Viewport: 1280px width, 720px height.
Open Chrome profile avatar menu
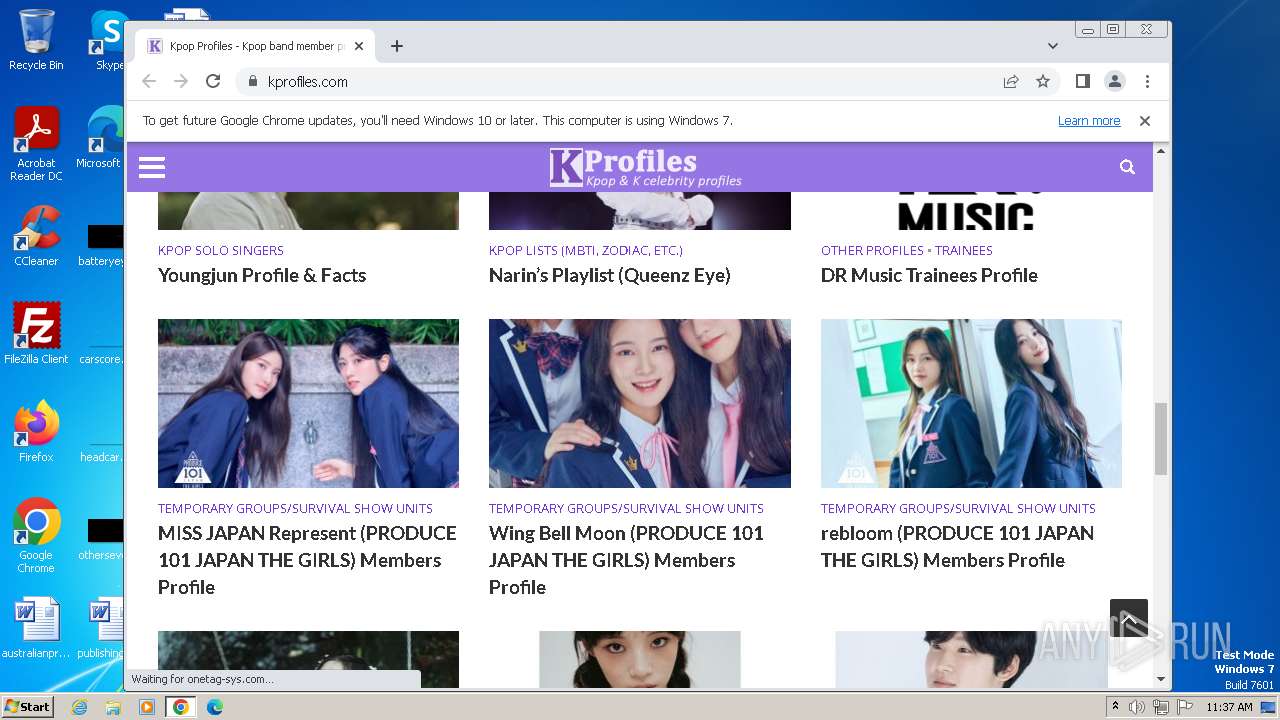tap(1115, 82)
